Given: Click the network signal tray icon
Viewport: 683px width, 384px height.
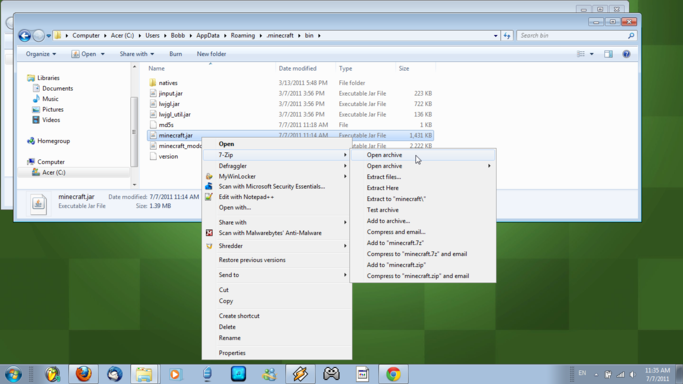Looking at the screenshot, I should pos(621,374).
